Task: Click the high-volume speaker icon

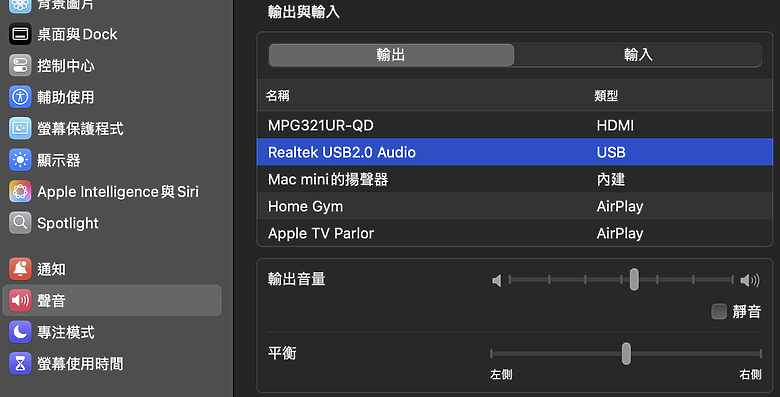Action: 750,281
